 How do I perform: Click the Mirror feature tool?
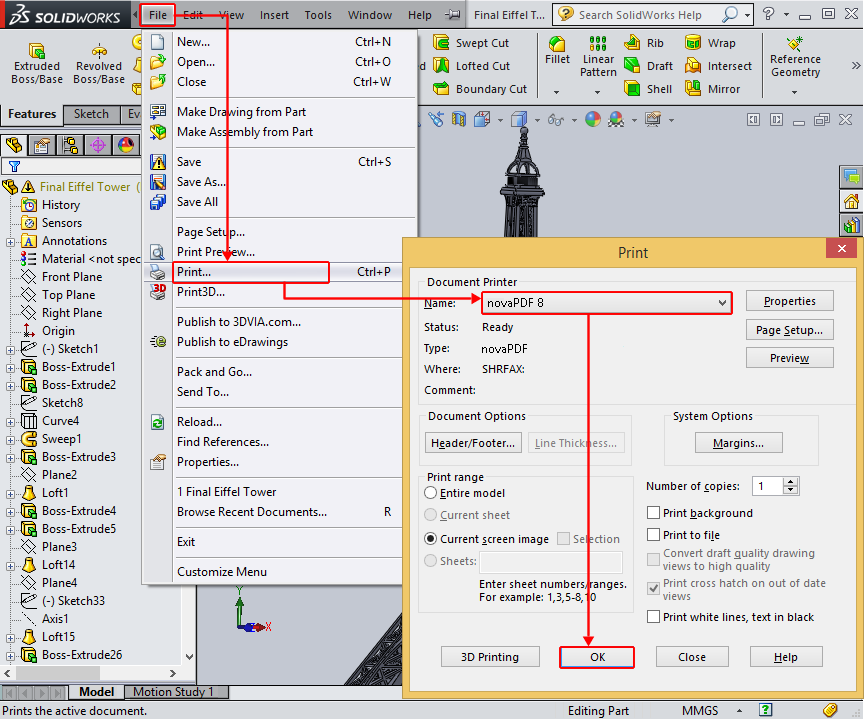[x=712, y=88]
